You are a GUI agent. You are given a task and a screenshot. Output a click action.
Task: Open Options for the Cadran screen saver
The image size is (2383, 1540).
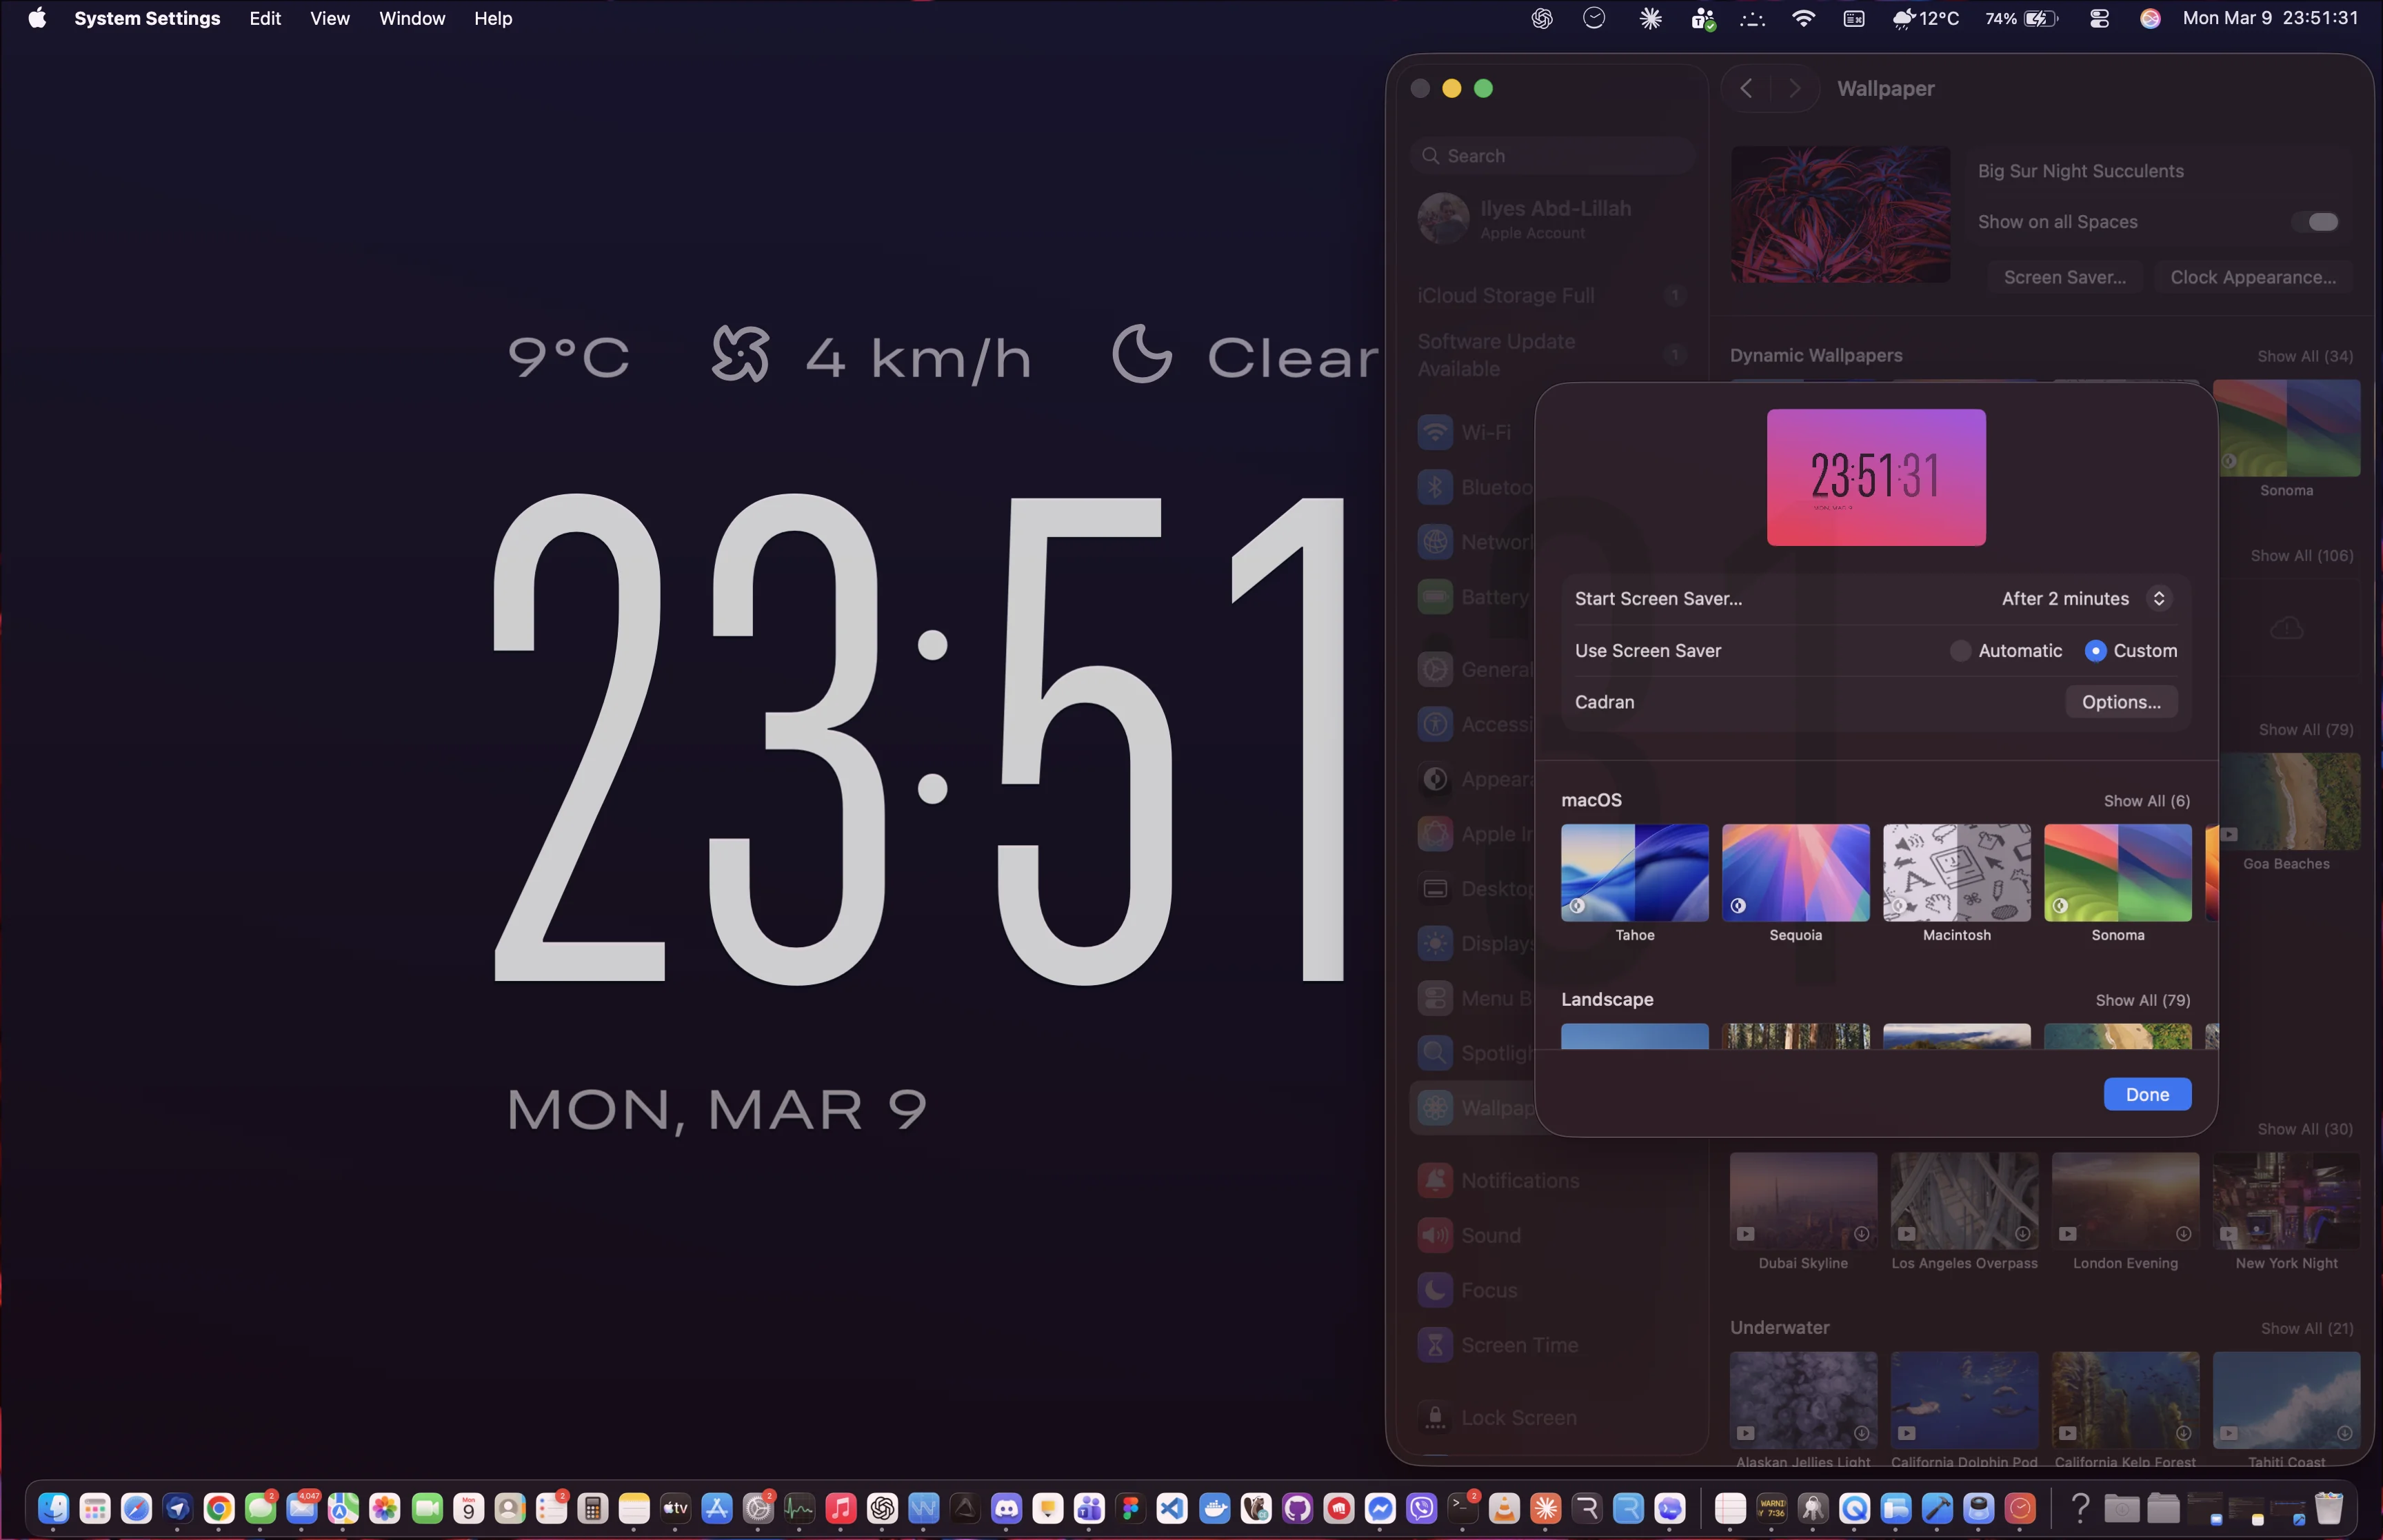[x=2120, y=702]
